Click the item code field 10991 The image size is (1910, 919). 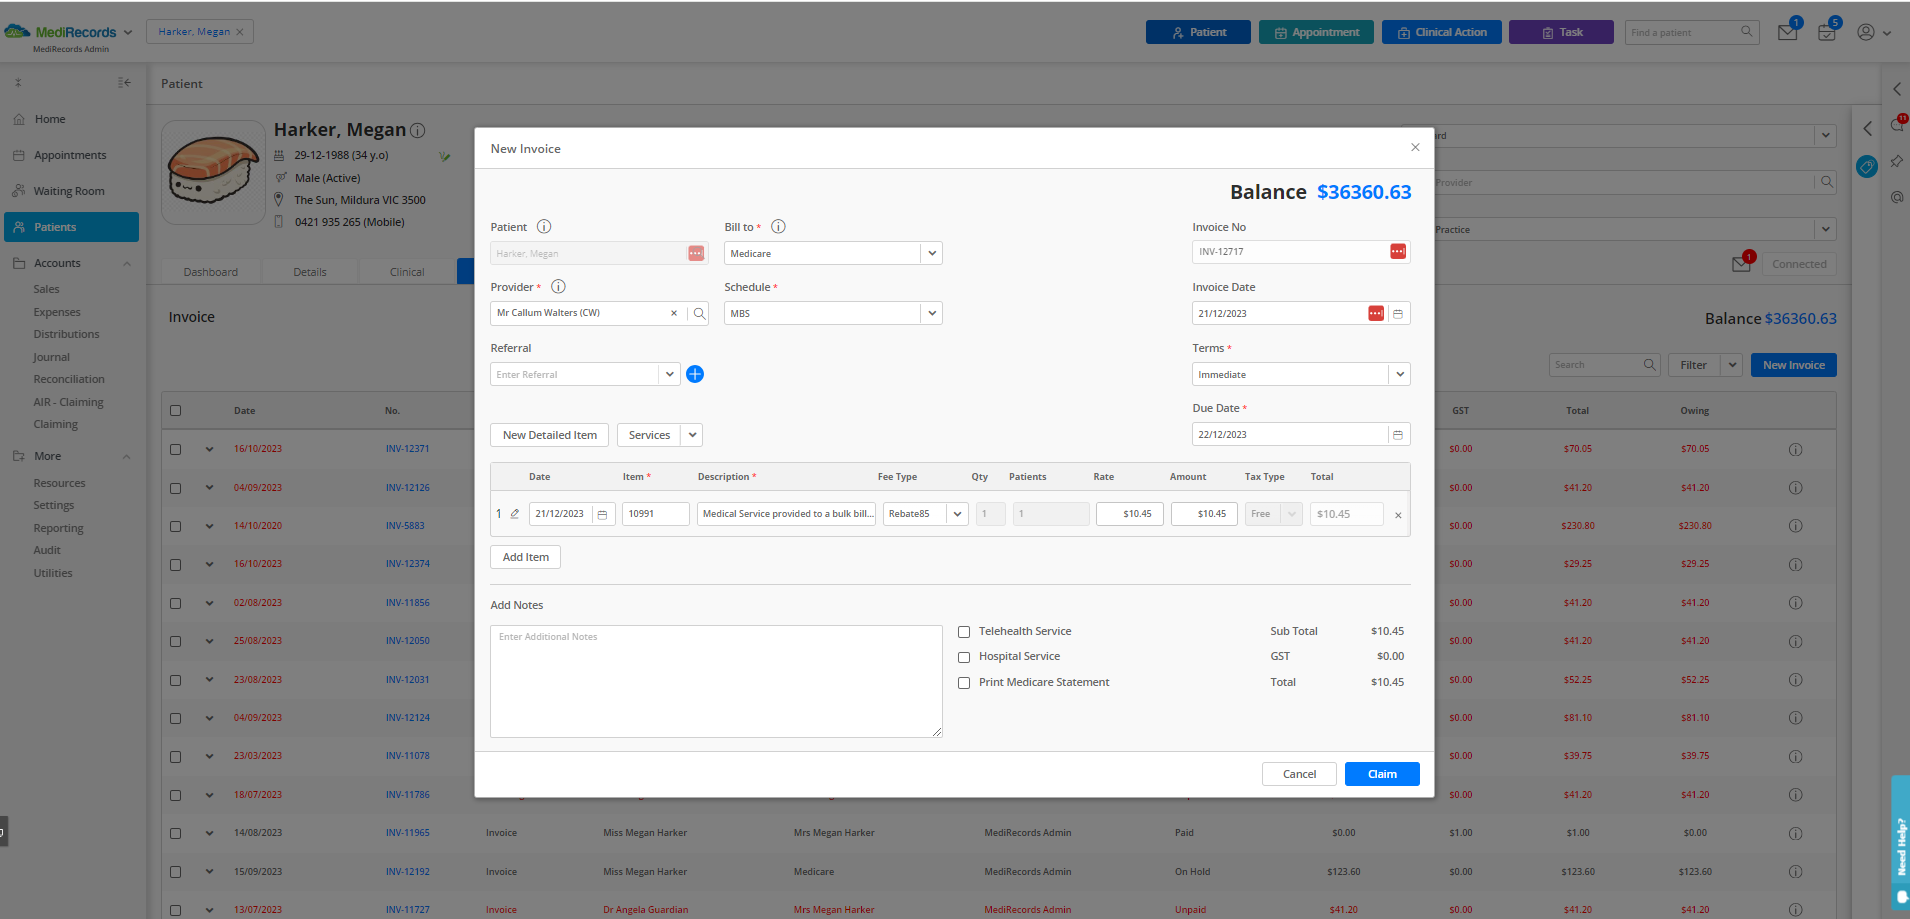[655, 514]
